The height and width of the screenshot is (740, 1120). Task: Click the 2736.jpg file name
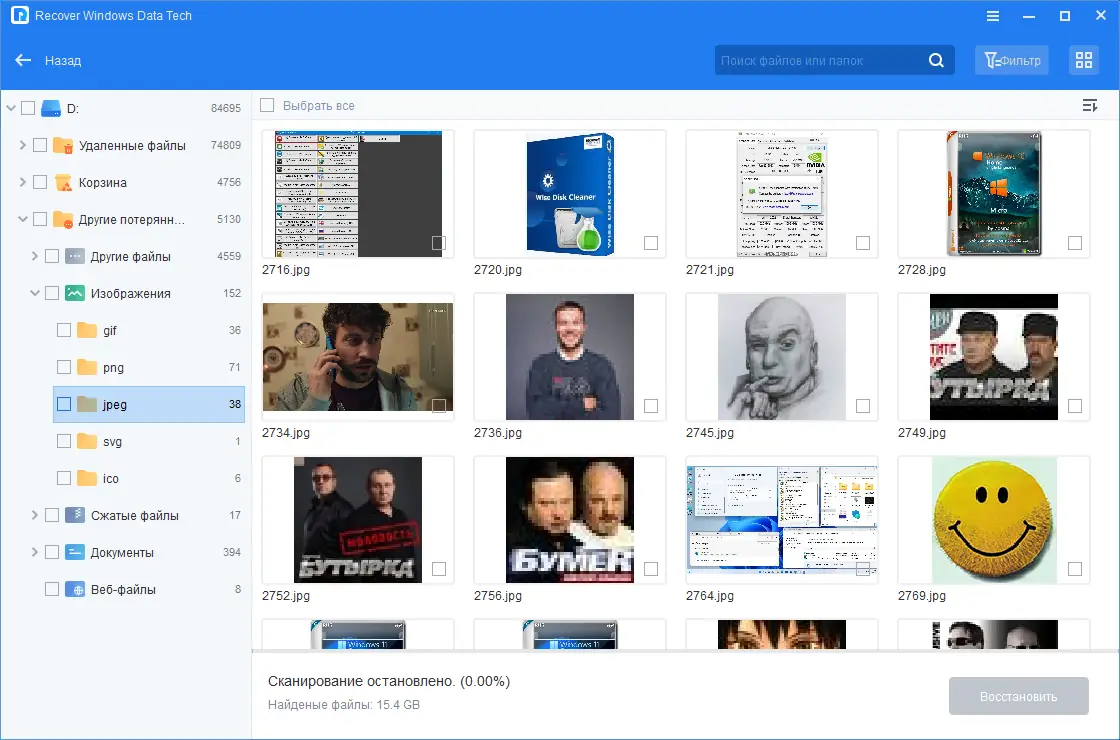(x=498, y=433)
